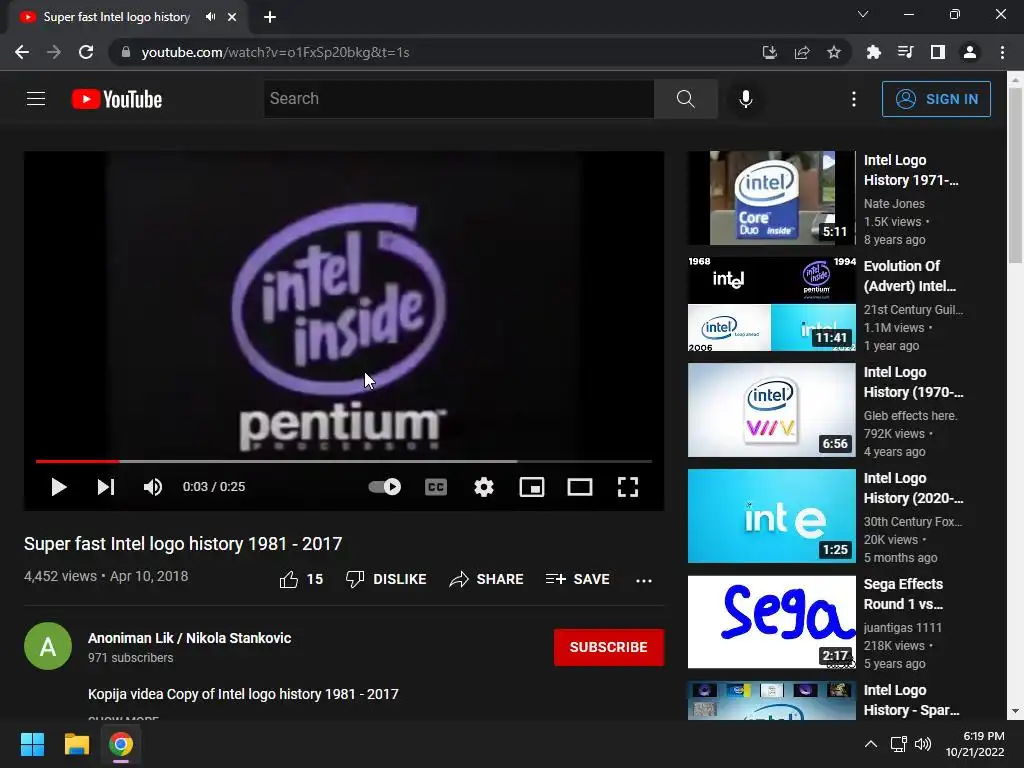1024x768 pixels.
Task: Open Anoniman Lik / Nikola Stankovic channel
Action: (189, 638)
